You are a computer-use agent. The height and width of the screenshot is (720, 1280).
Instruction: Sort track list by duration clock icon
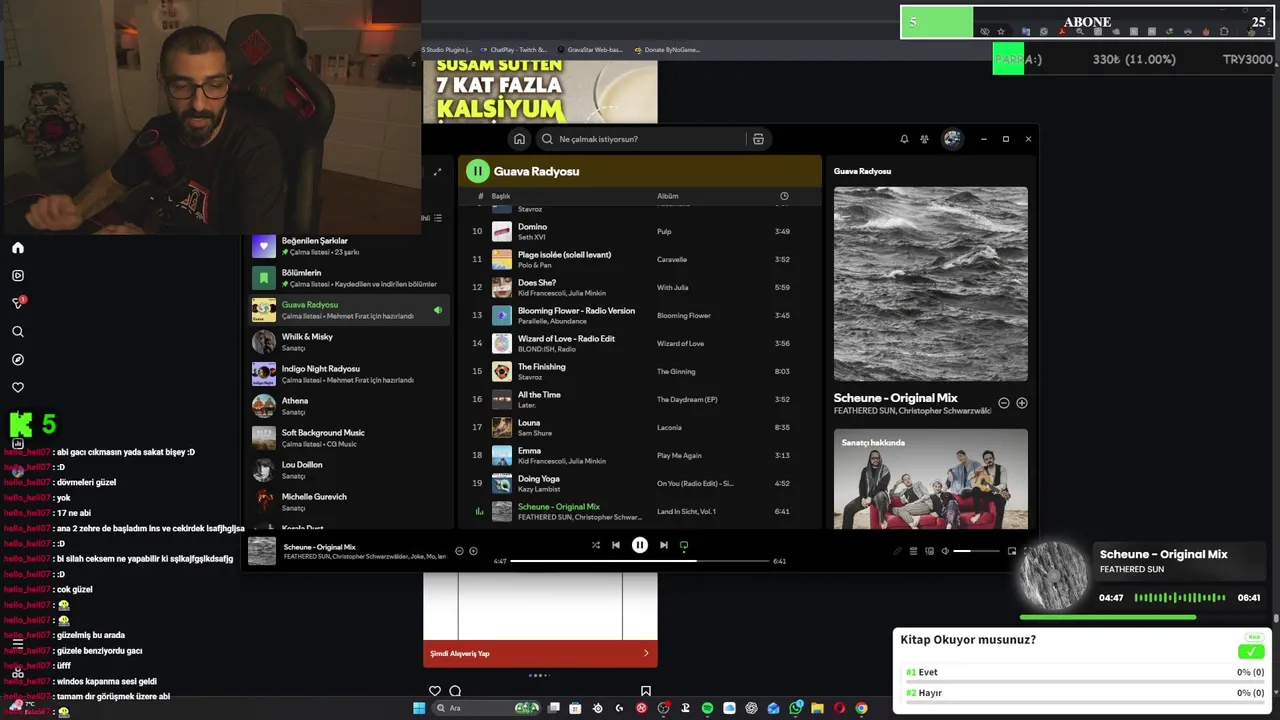(784, 196)
